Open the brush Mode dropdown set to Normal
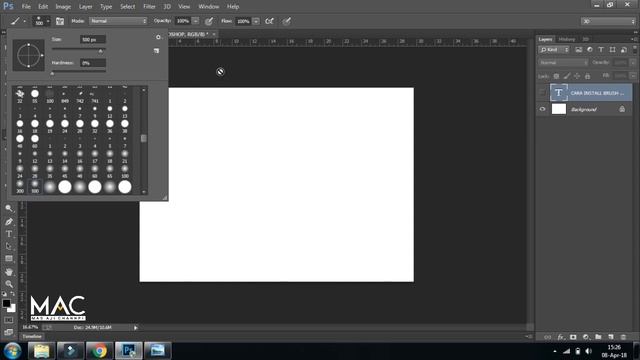Image resolution: width=640 pixels, height=360 pixels. pyautogui.click(x=118, y=21)
